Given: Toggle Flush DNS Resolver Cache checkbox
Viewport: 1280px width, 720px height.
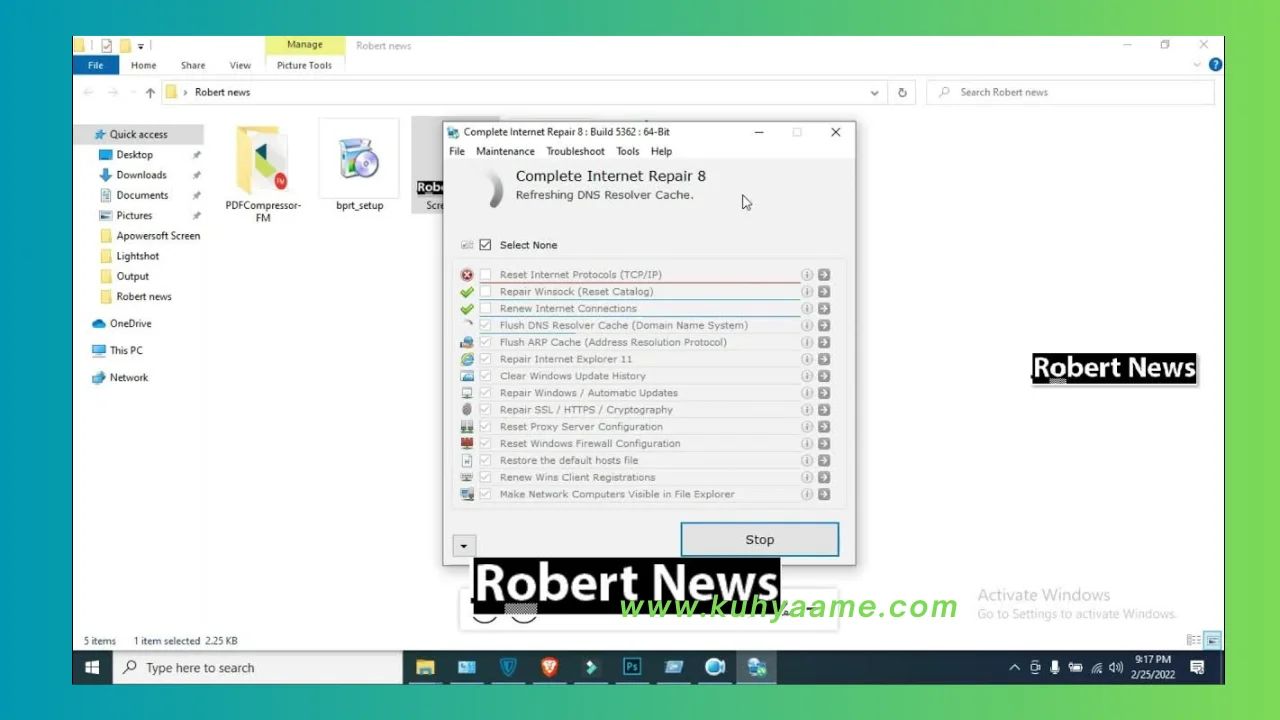Looking at the screenshot, I should [485, 325].
